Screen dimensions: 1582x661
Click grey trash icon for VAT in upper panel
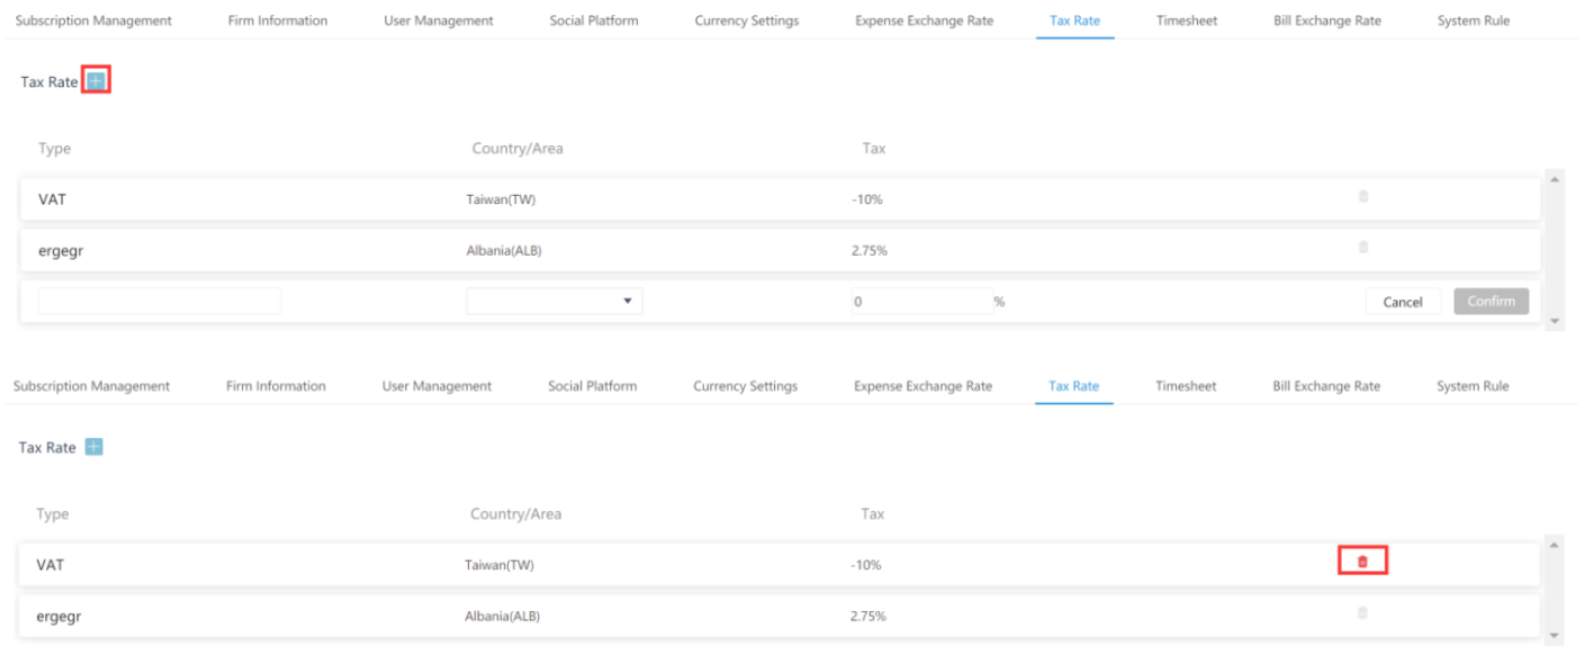coord(1363,197)
